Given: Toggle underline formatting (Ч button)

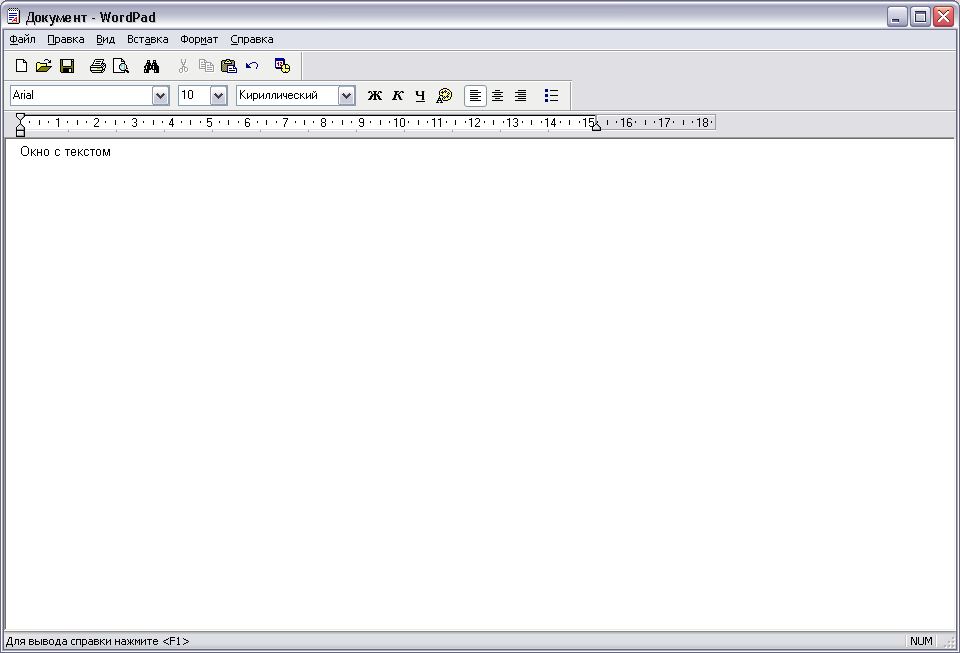Looking at the screenshot, I should (x=420, y=95).
